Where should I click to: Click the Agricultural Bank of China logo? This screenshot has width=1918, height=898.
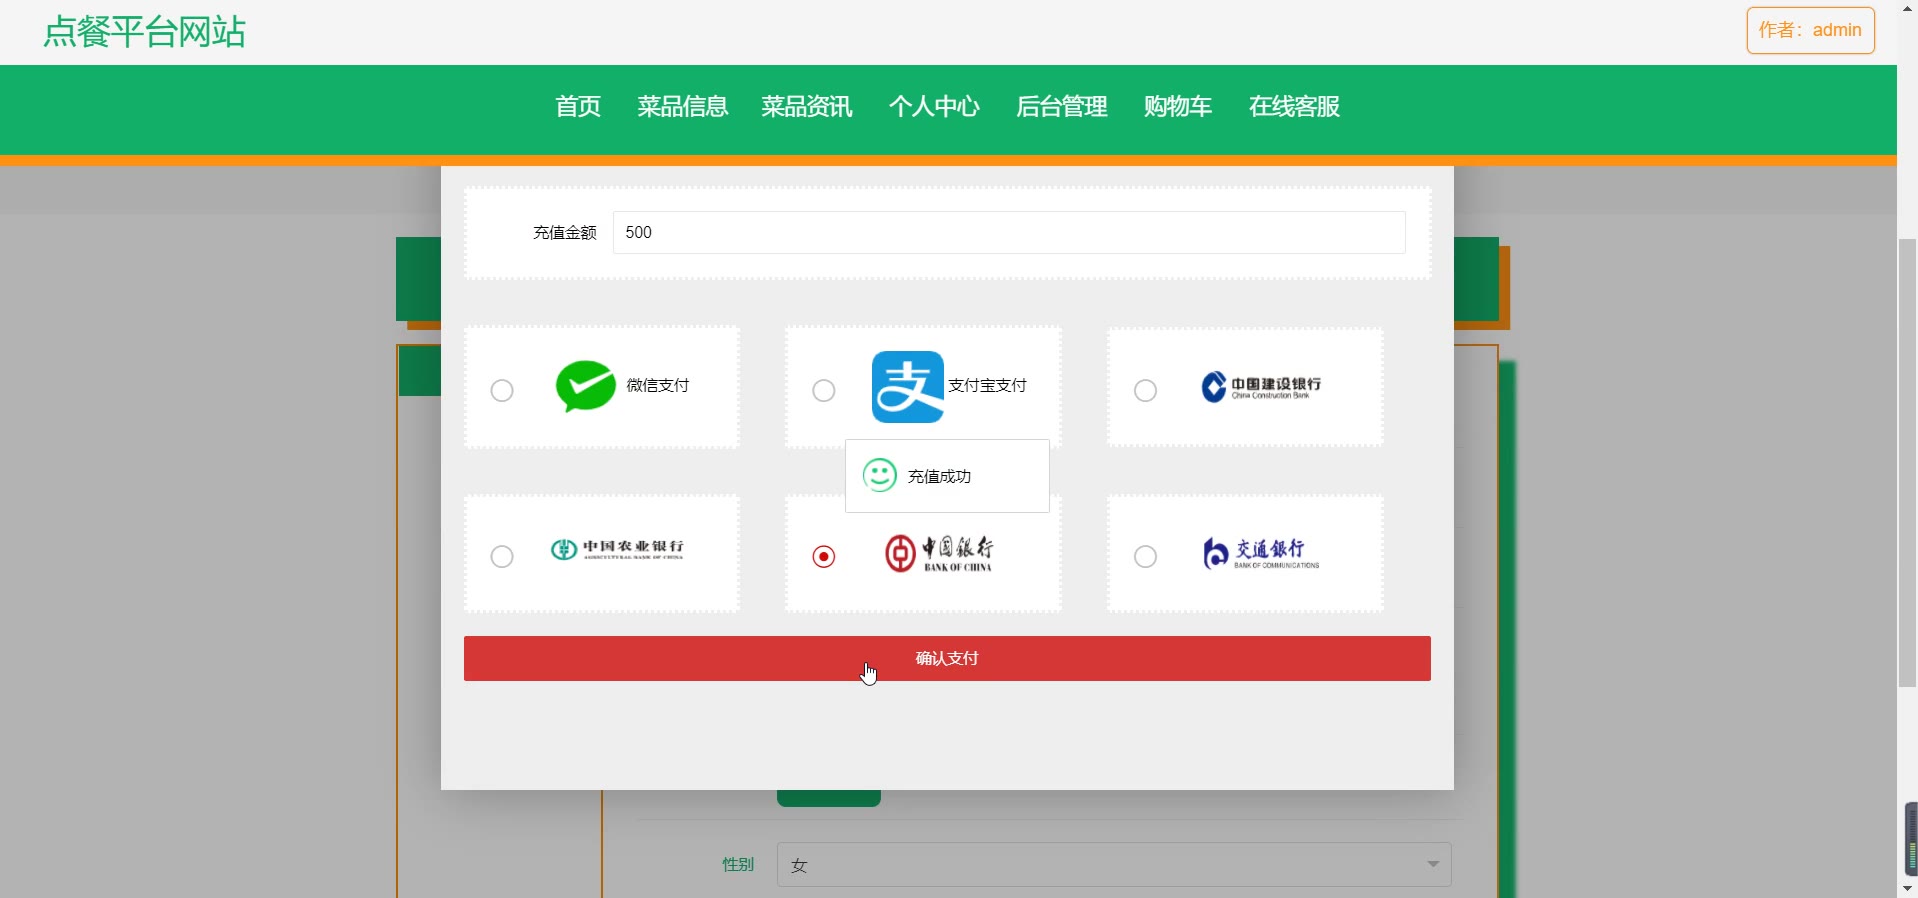pos(617,549)
